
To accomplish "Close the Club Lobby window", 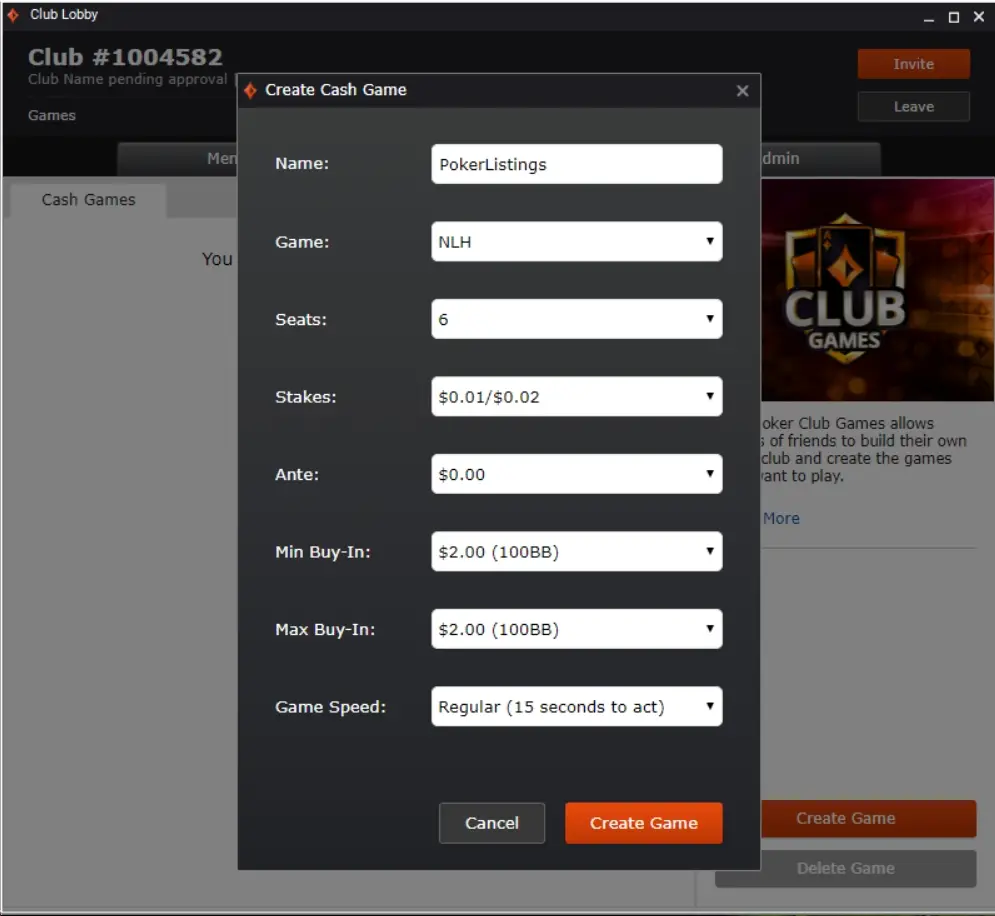I will point(979,16).
